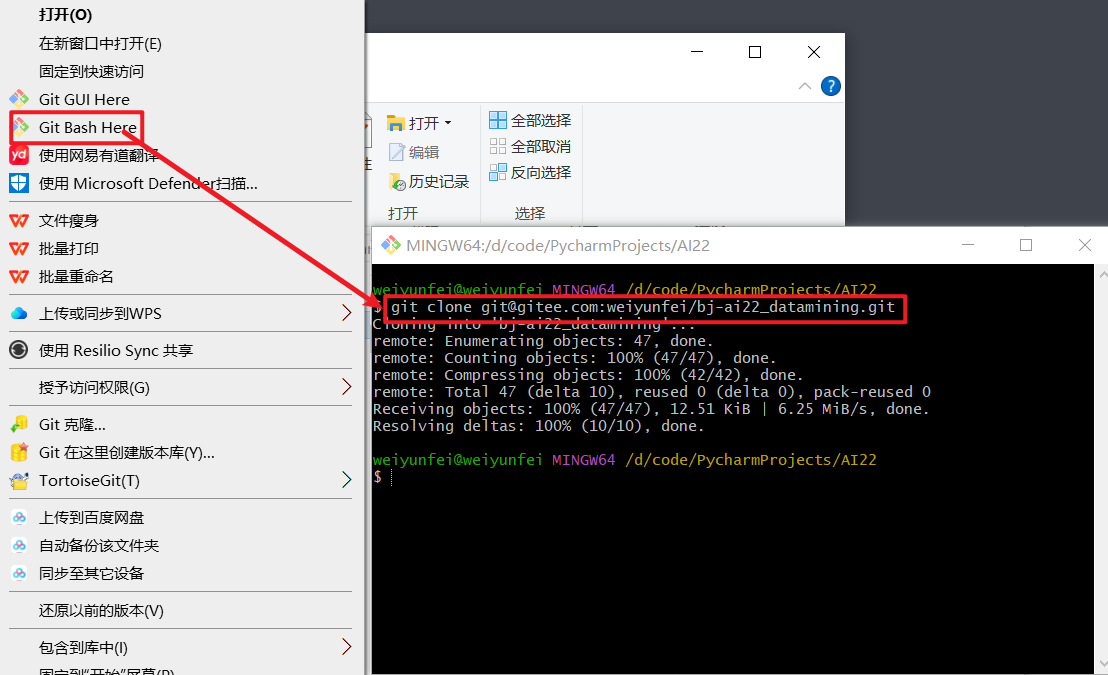Click the scroll up arrow in Git Bash
Screen dimensions: 1108x675
pos(1102,273)
